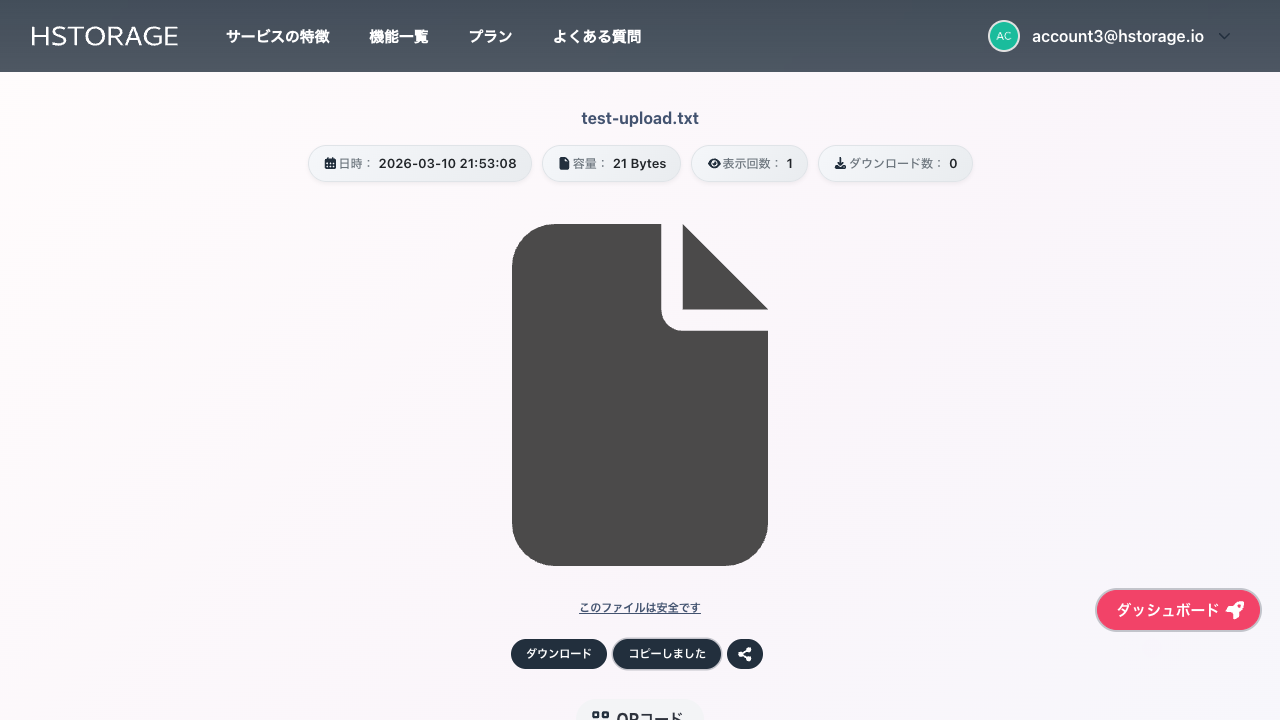The width and height of the screenshot is (1280, 720).
Task: Click the date value 2026-03-10 21:53:08
Action: point(447,163)
